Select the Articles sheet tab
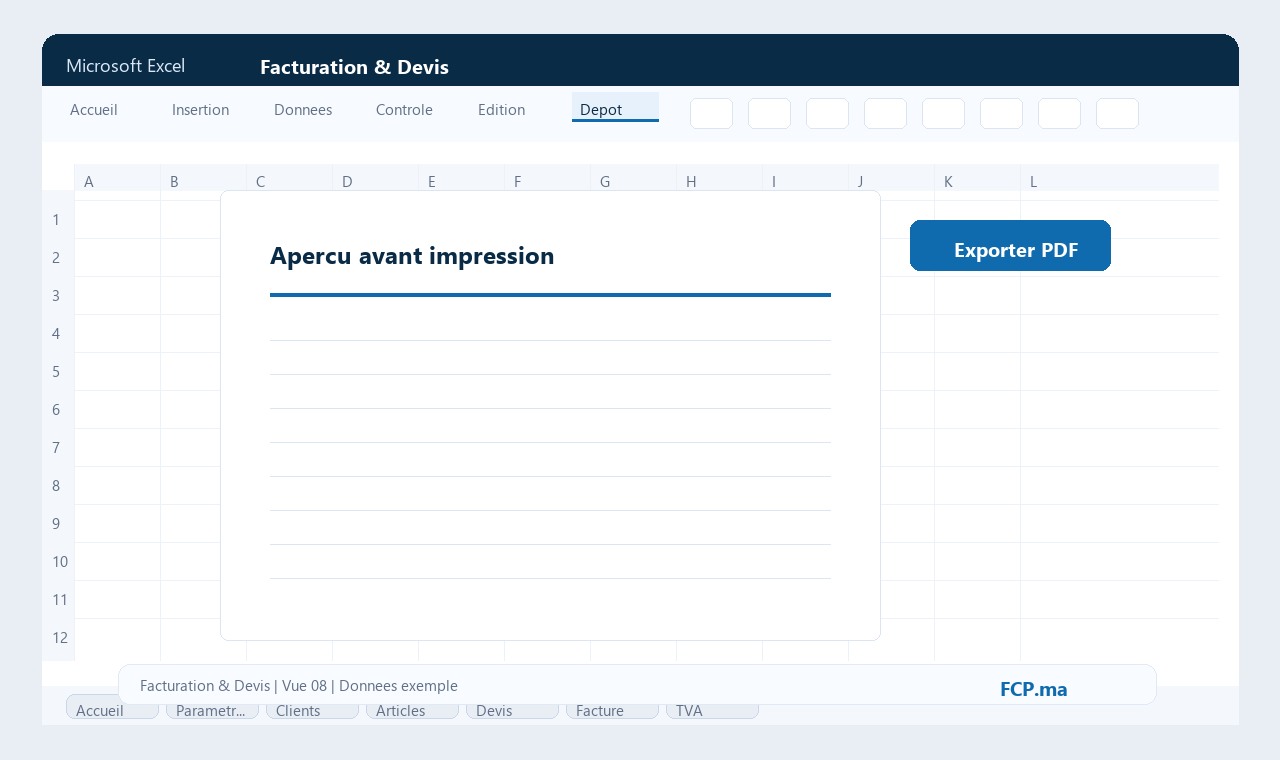This screenshot has height=760, width=1280. (412, 709)
